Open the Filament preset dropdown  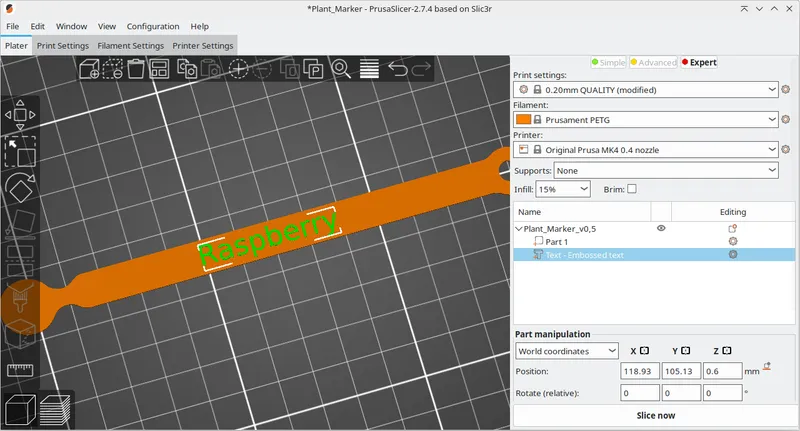646,120
